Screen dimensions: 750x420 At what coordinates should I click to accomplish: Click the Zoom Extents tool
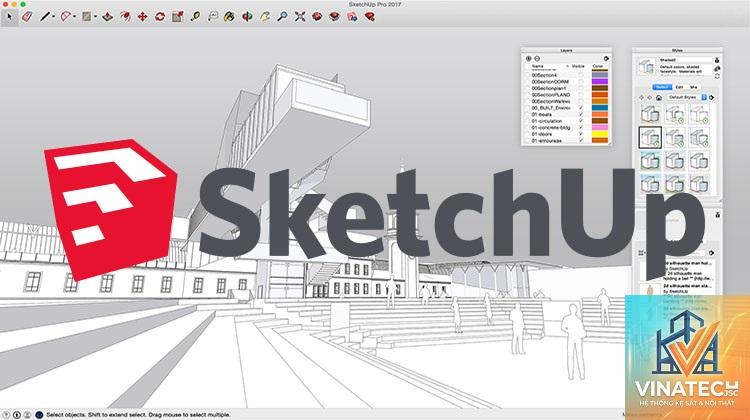point(300,17)
